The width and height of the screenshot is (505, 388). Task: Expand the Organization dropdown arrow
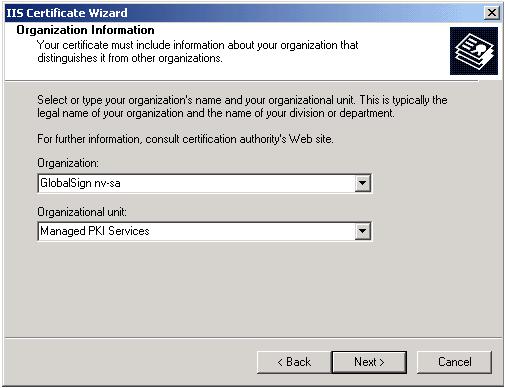(362, 183)
